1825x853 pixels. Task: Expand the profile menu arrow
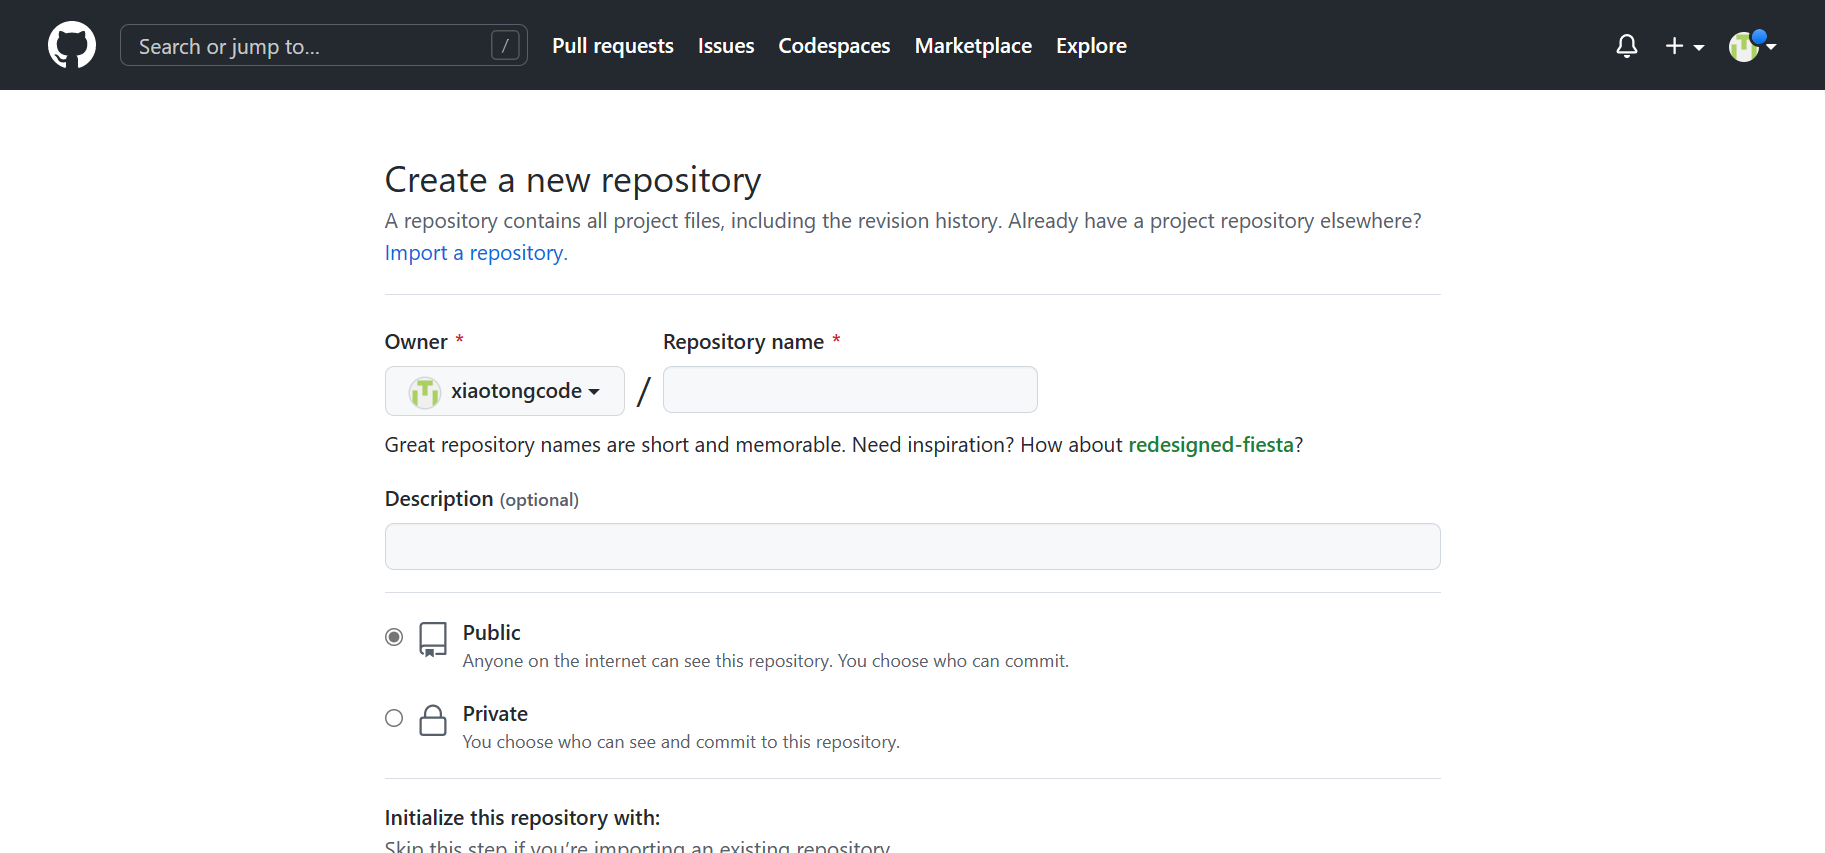pos(1771,46)
